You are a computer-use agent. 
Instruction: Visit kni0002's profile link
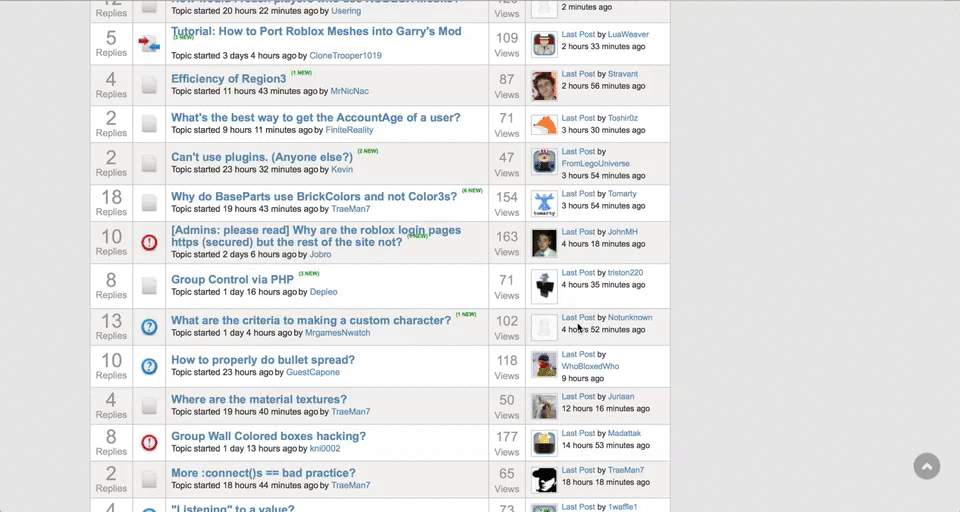click(x=324, y=448)
